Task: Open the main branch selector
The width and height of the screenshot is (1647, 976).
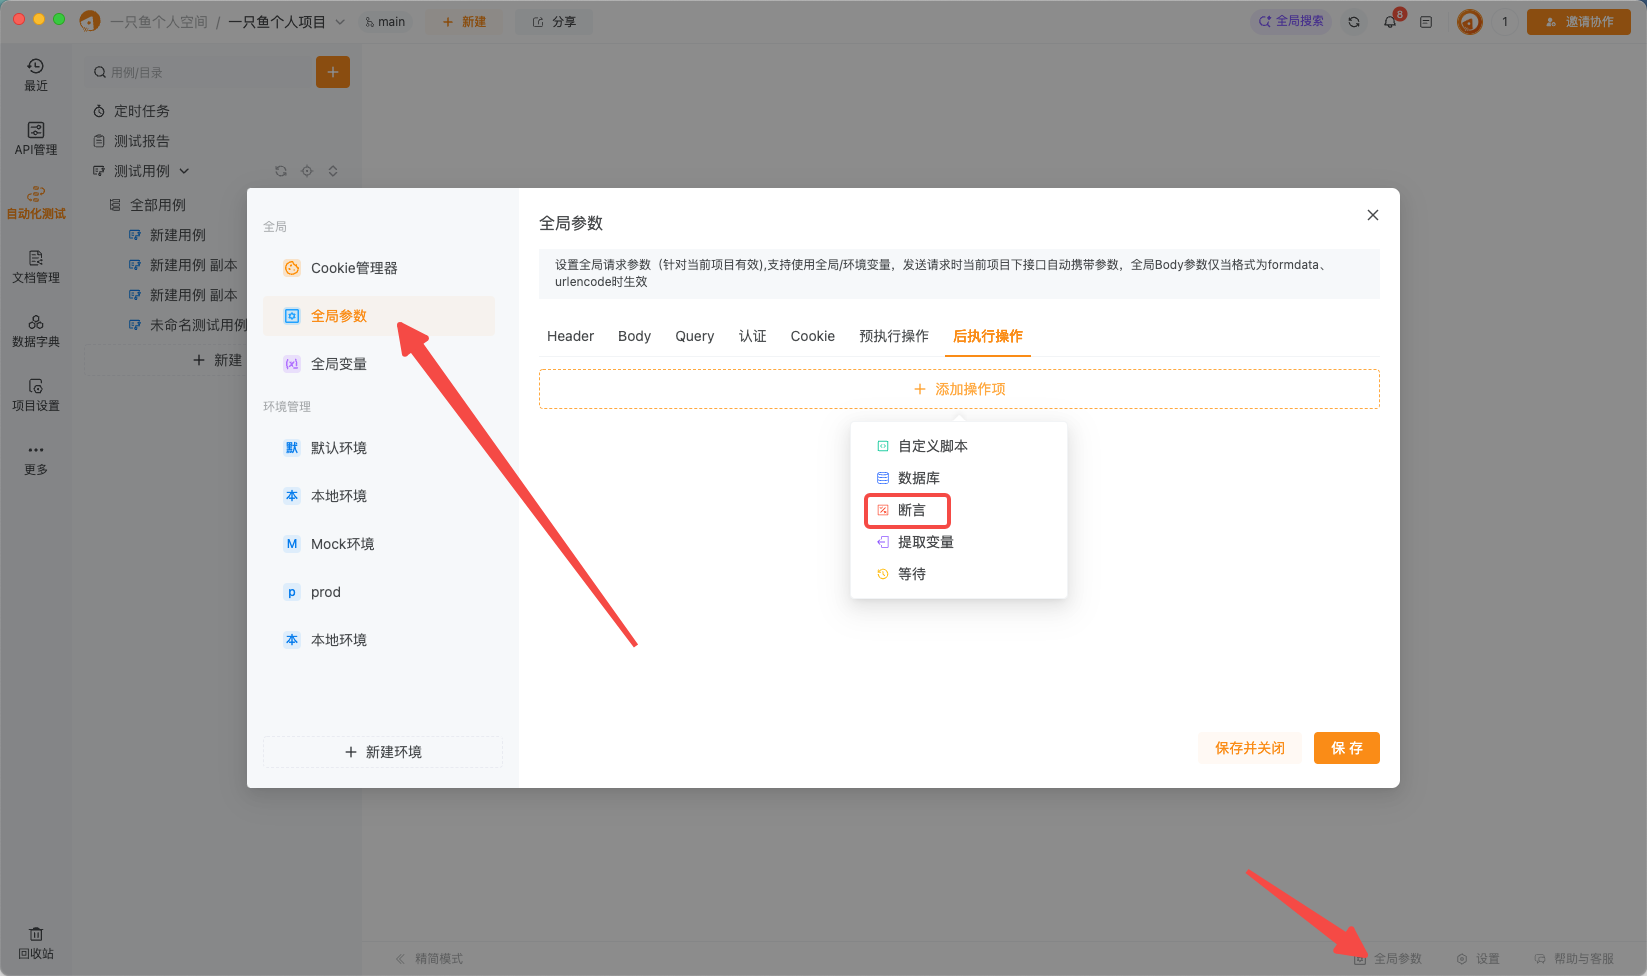Action: click(386, 20)
